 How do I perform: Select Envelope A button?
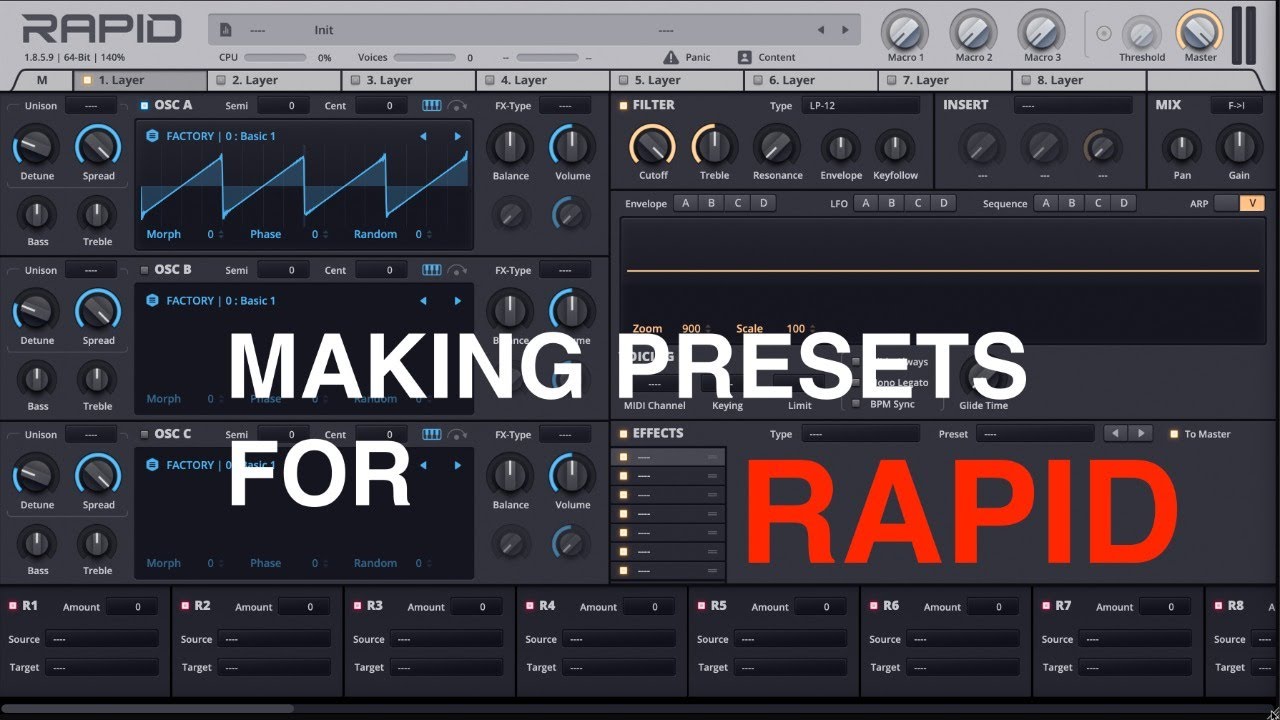click(686, 203)
